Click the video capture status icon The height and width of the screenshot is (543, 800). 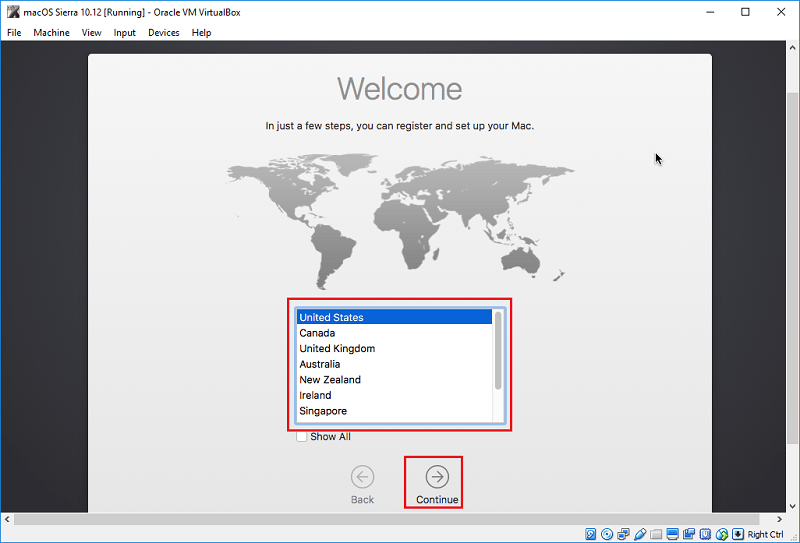(x=689, y=534)
